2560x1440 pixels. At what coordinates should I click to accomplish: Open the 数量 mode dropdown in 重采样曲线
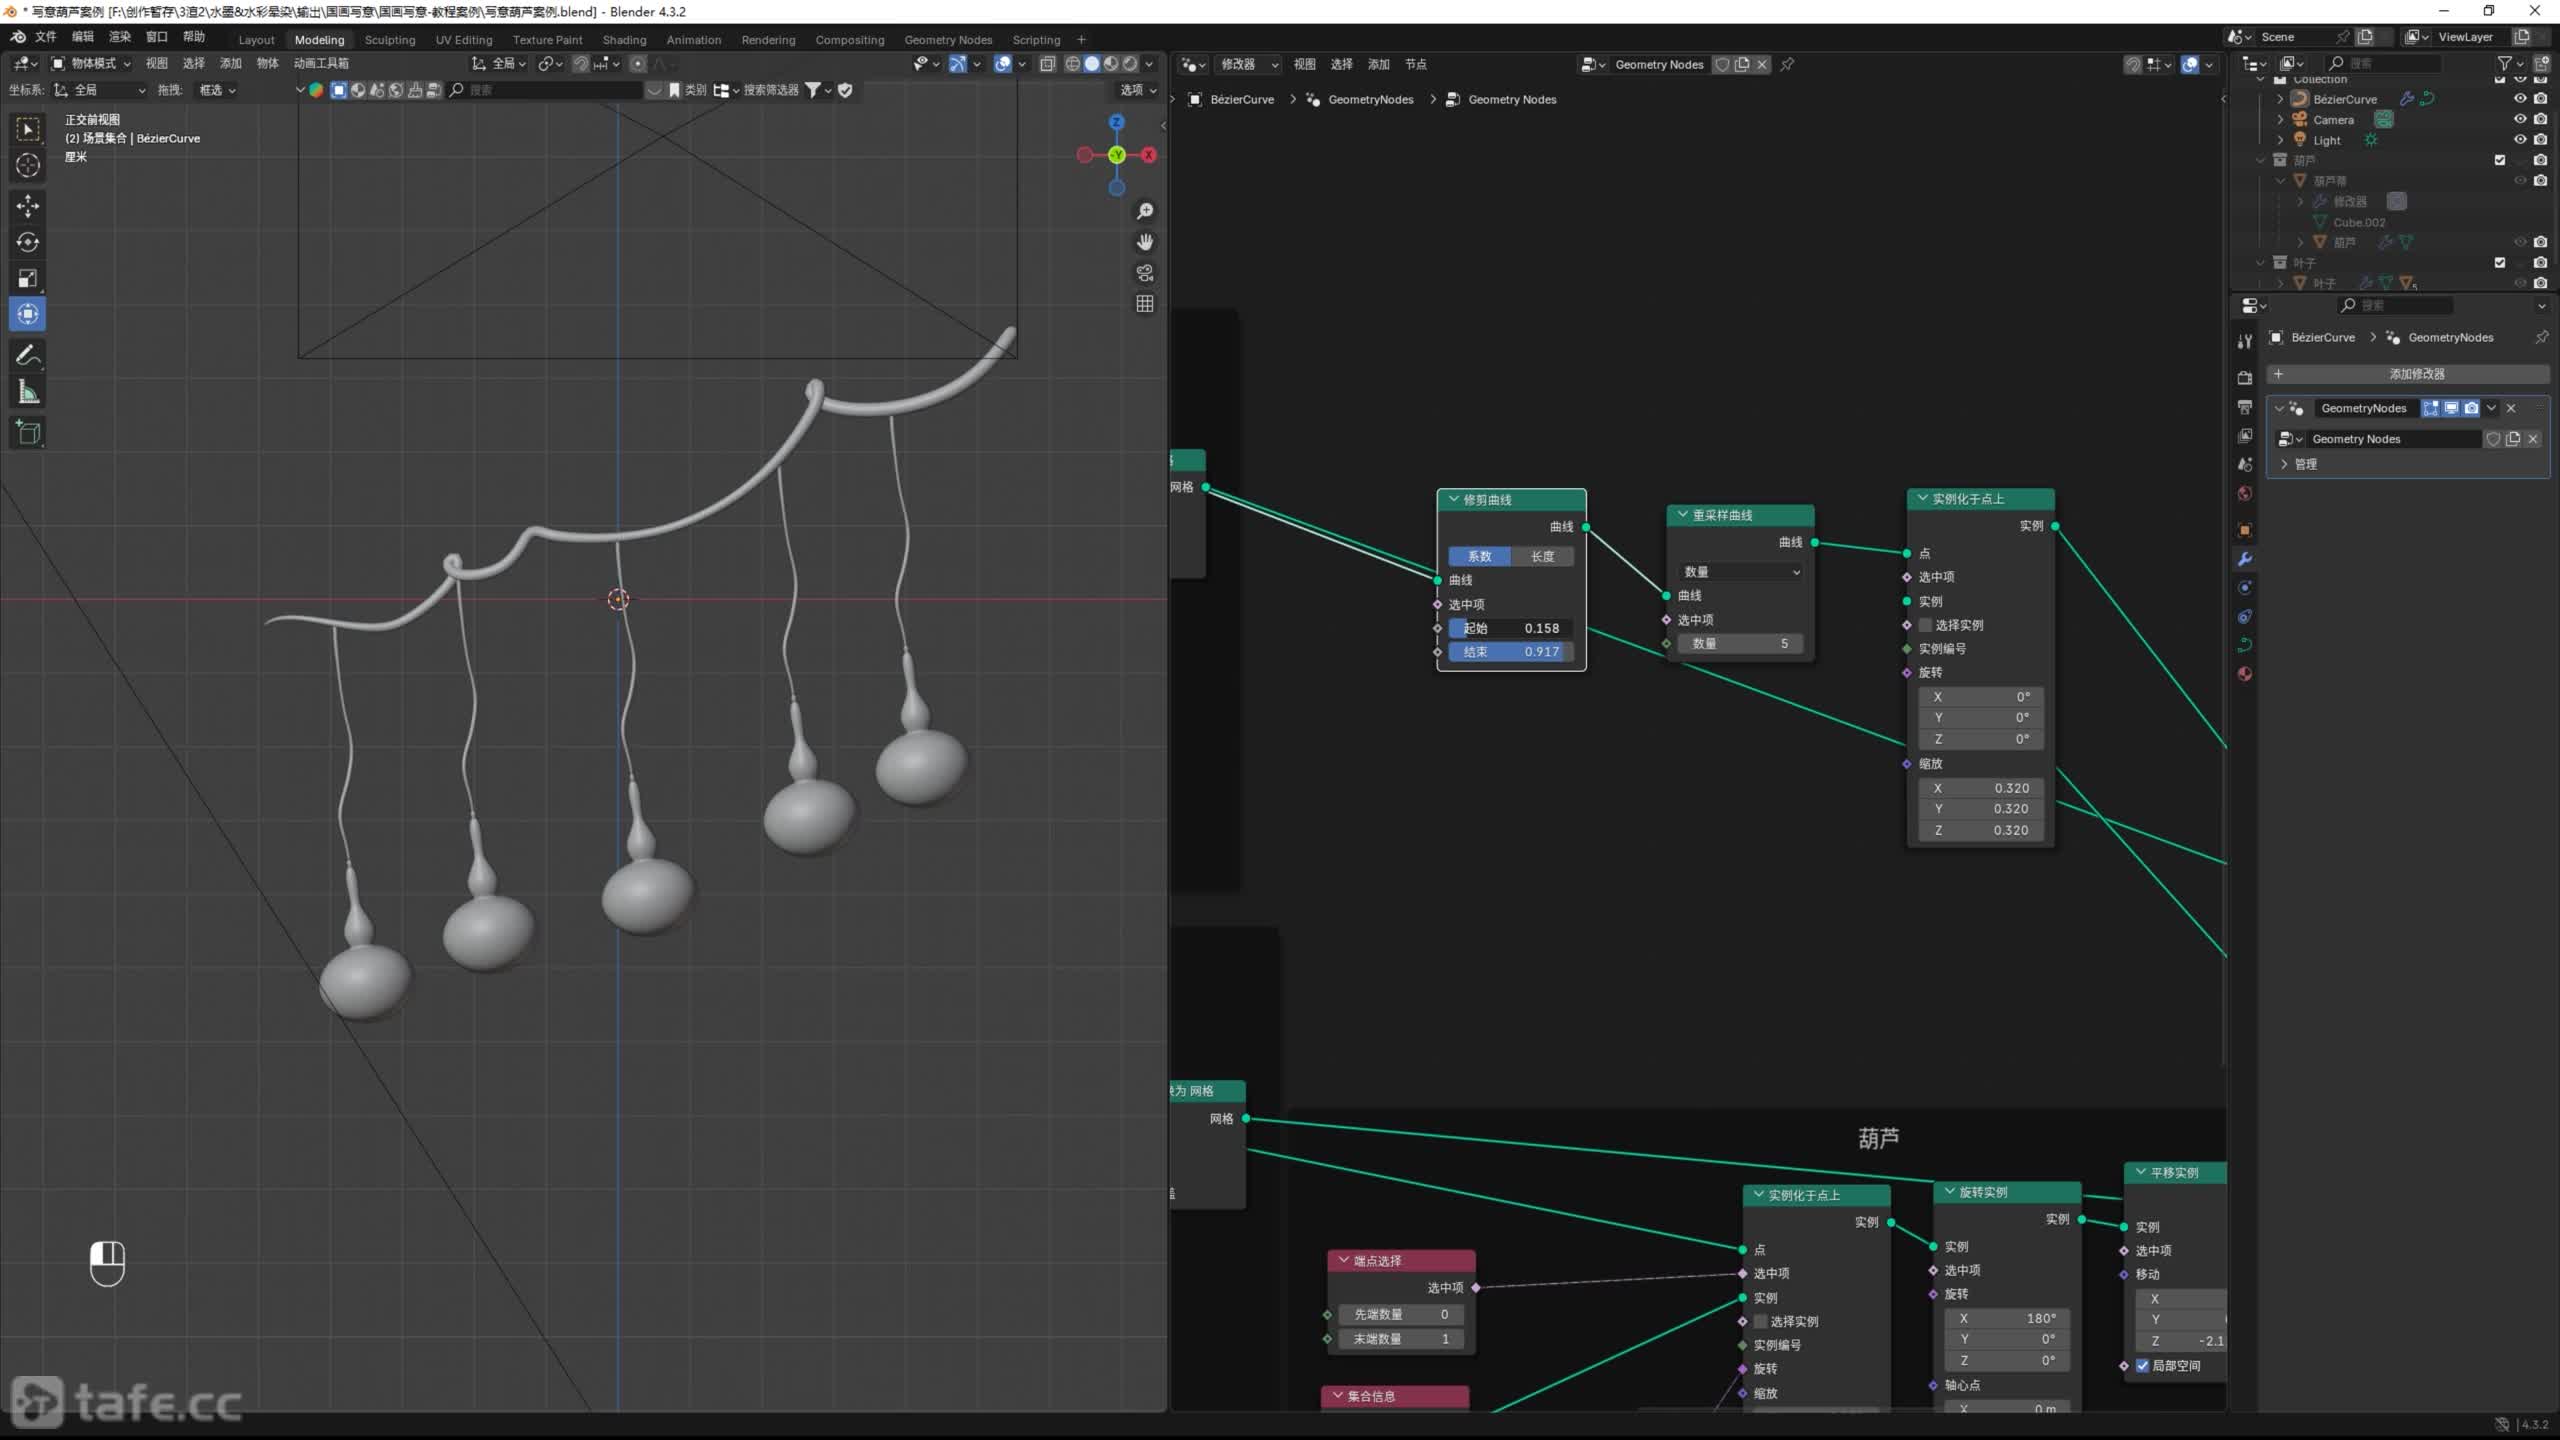(1741, 572)
